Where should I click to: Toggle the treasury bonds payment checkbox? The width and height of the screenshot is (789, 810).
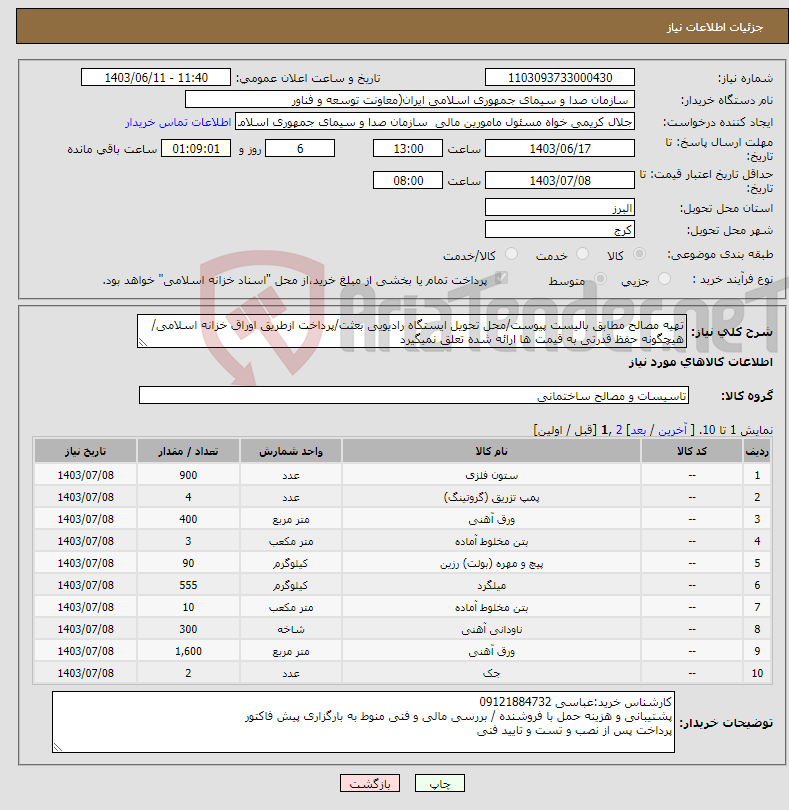(x=500, y=278)
